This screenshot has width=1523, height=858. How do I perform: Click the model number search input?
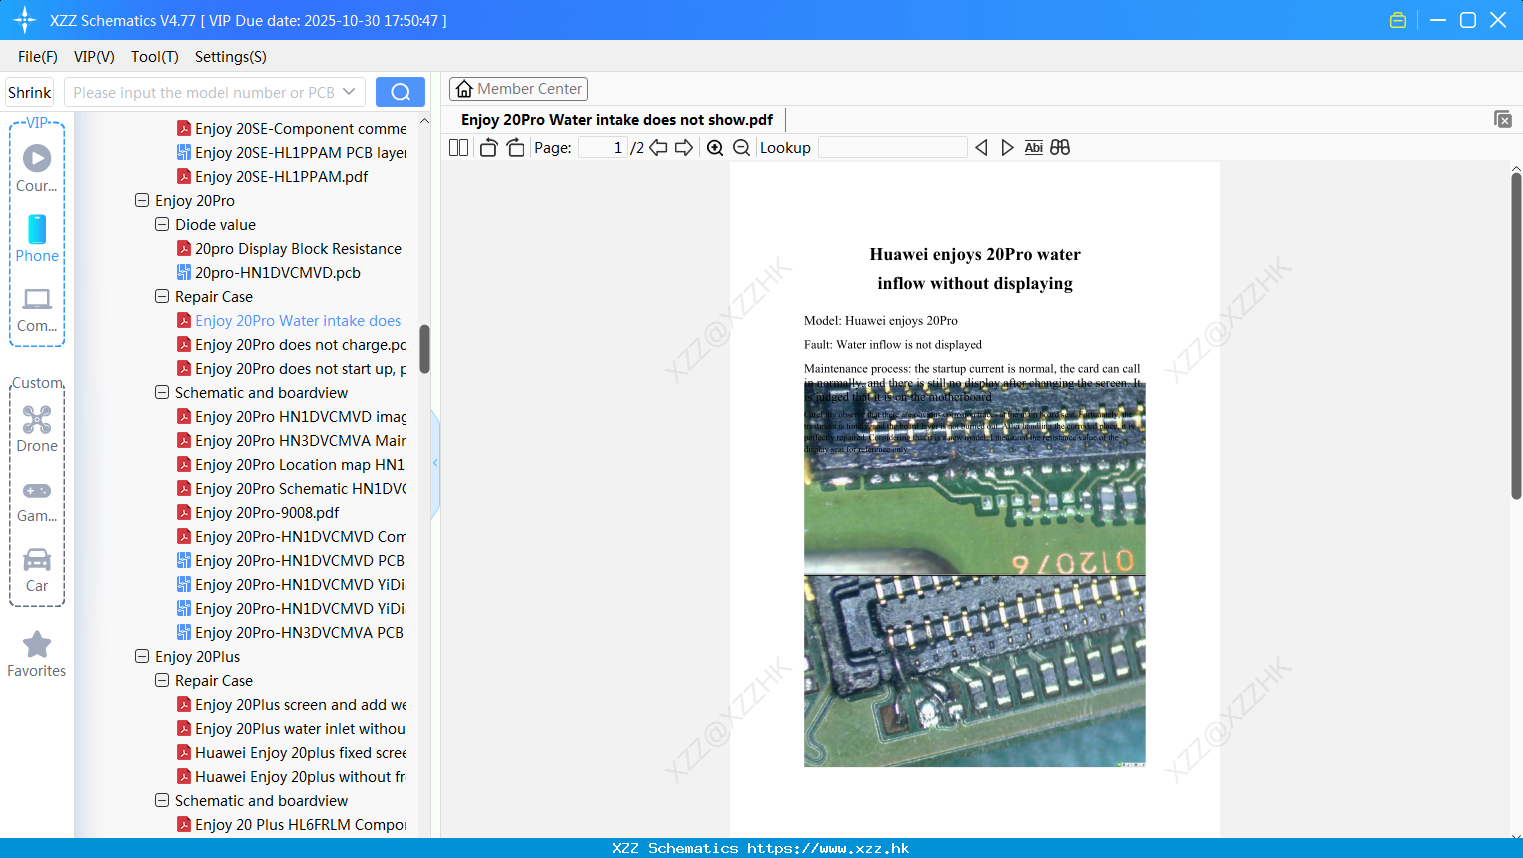[x=204, y=92]
